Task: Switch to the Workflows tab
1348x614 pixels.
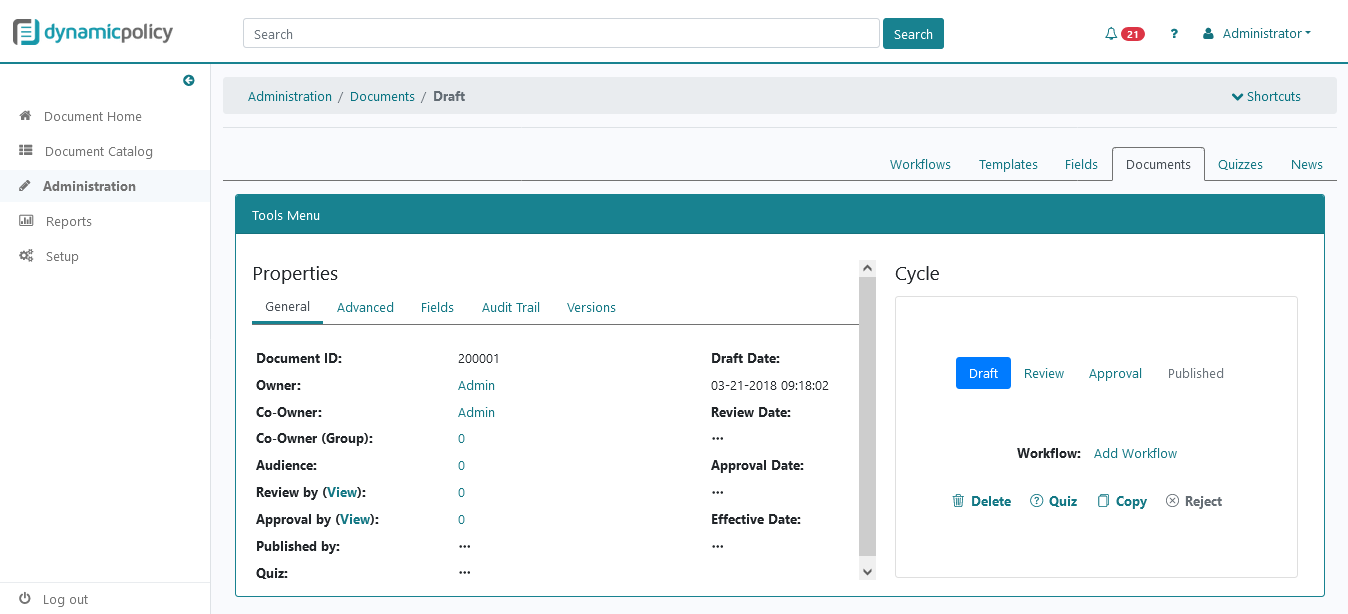Action: coord(920,165)
